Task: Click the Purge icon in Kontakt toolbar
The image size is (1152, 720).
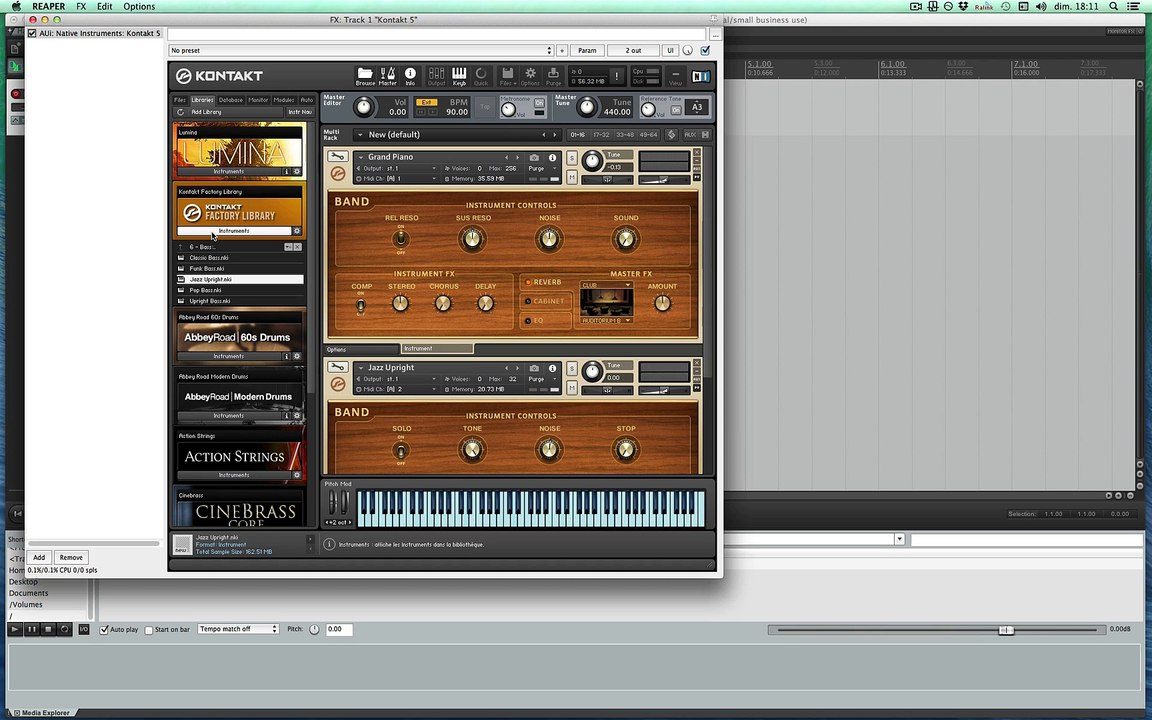Action: 553,76
